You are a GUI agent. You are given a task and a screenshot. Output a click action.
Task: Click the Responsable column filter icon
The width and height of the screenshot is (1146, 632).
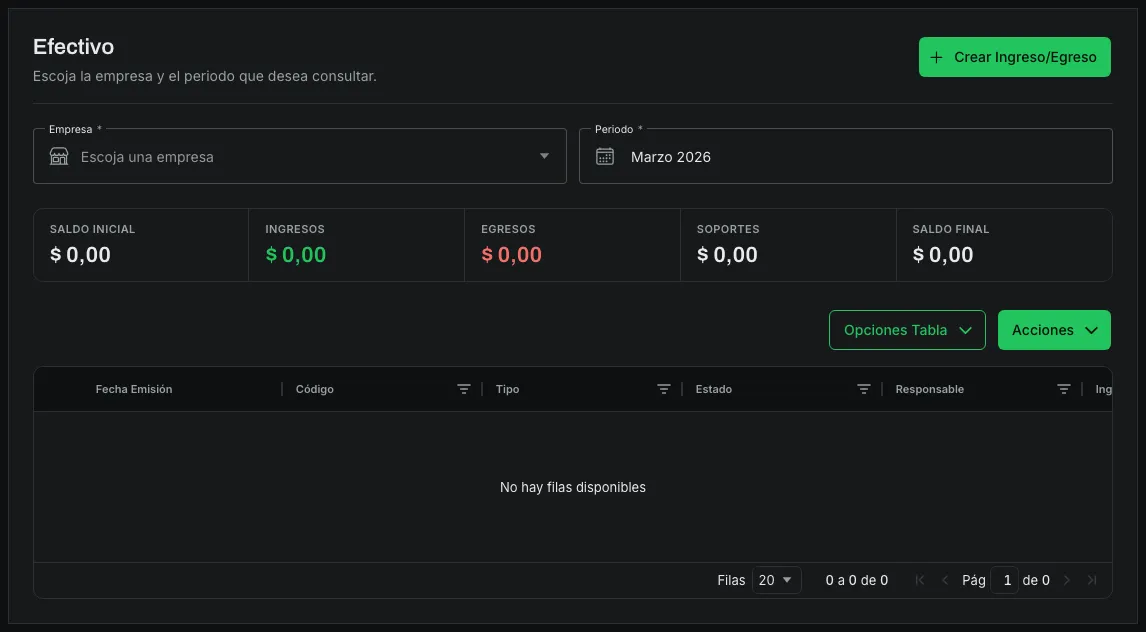[x=1063, y=389]
